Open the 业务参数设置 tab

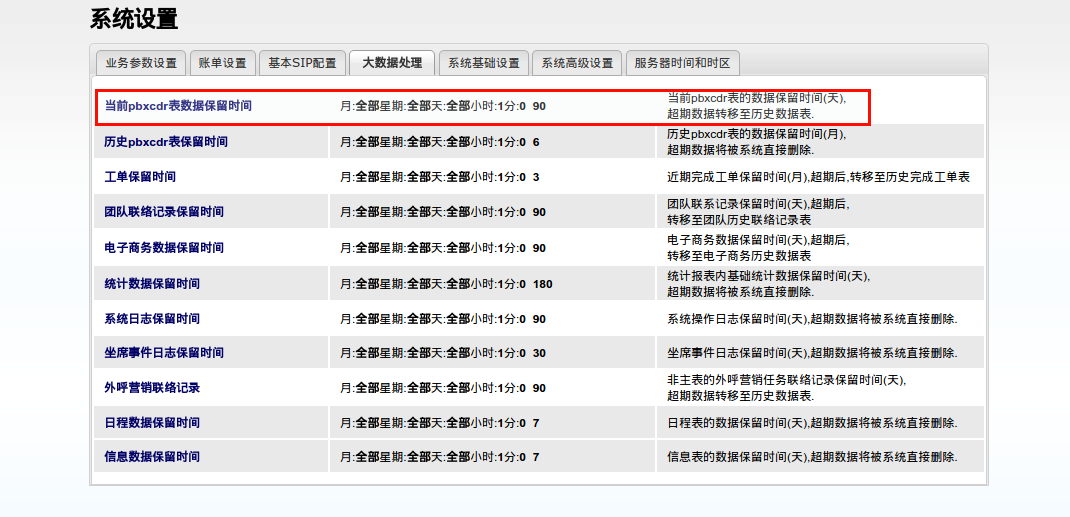141,63
